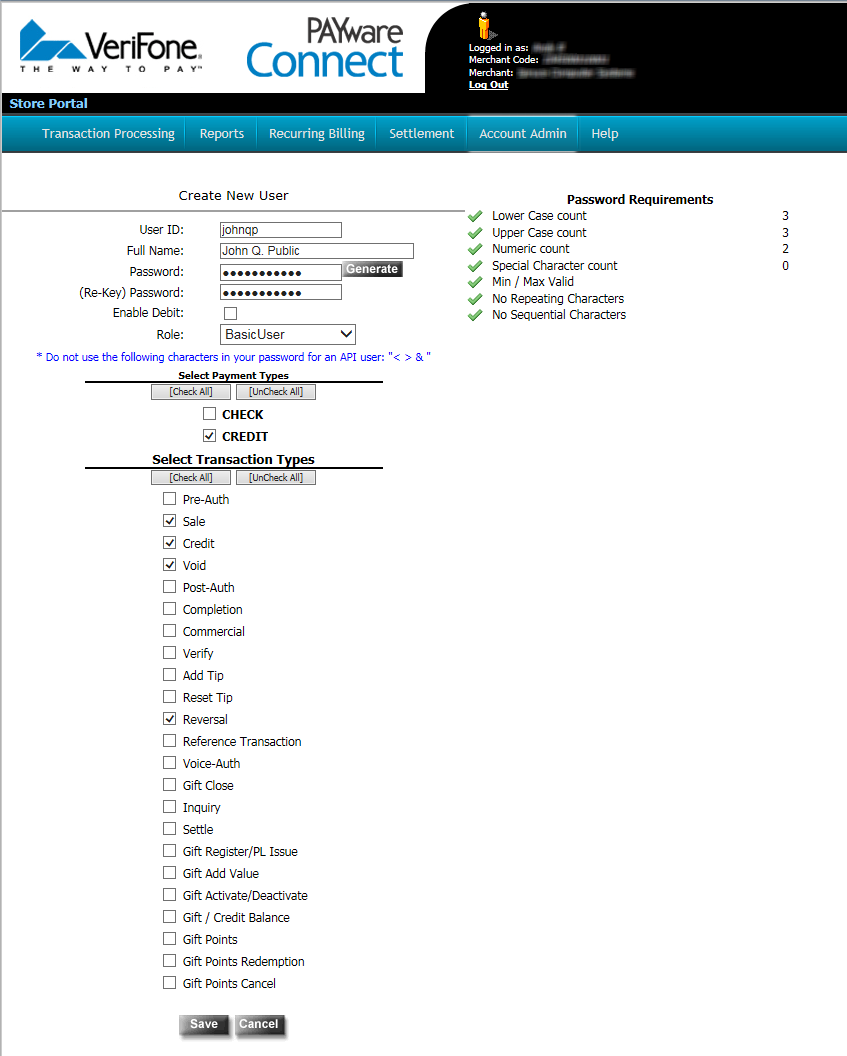Image resolution: width=847 pixels, height=1056 pixels.
Task: Click the Re-Key Password input field
Action: point(281,292)
